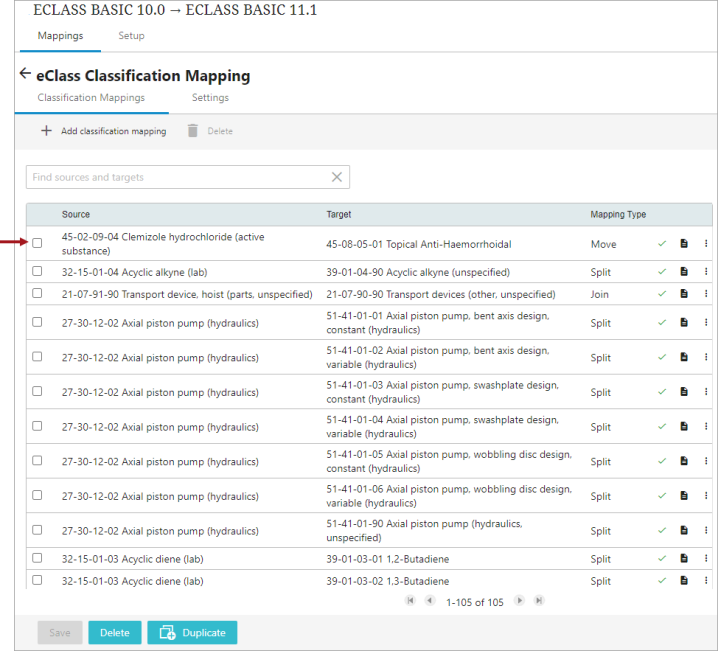Viewport: 718px width, 651px height.
Task: Tick checkbox for bent axis design, variable row
Action: pos(37,356)
